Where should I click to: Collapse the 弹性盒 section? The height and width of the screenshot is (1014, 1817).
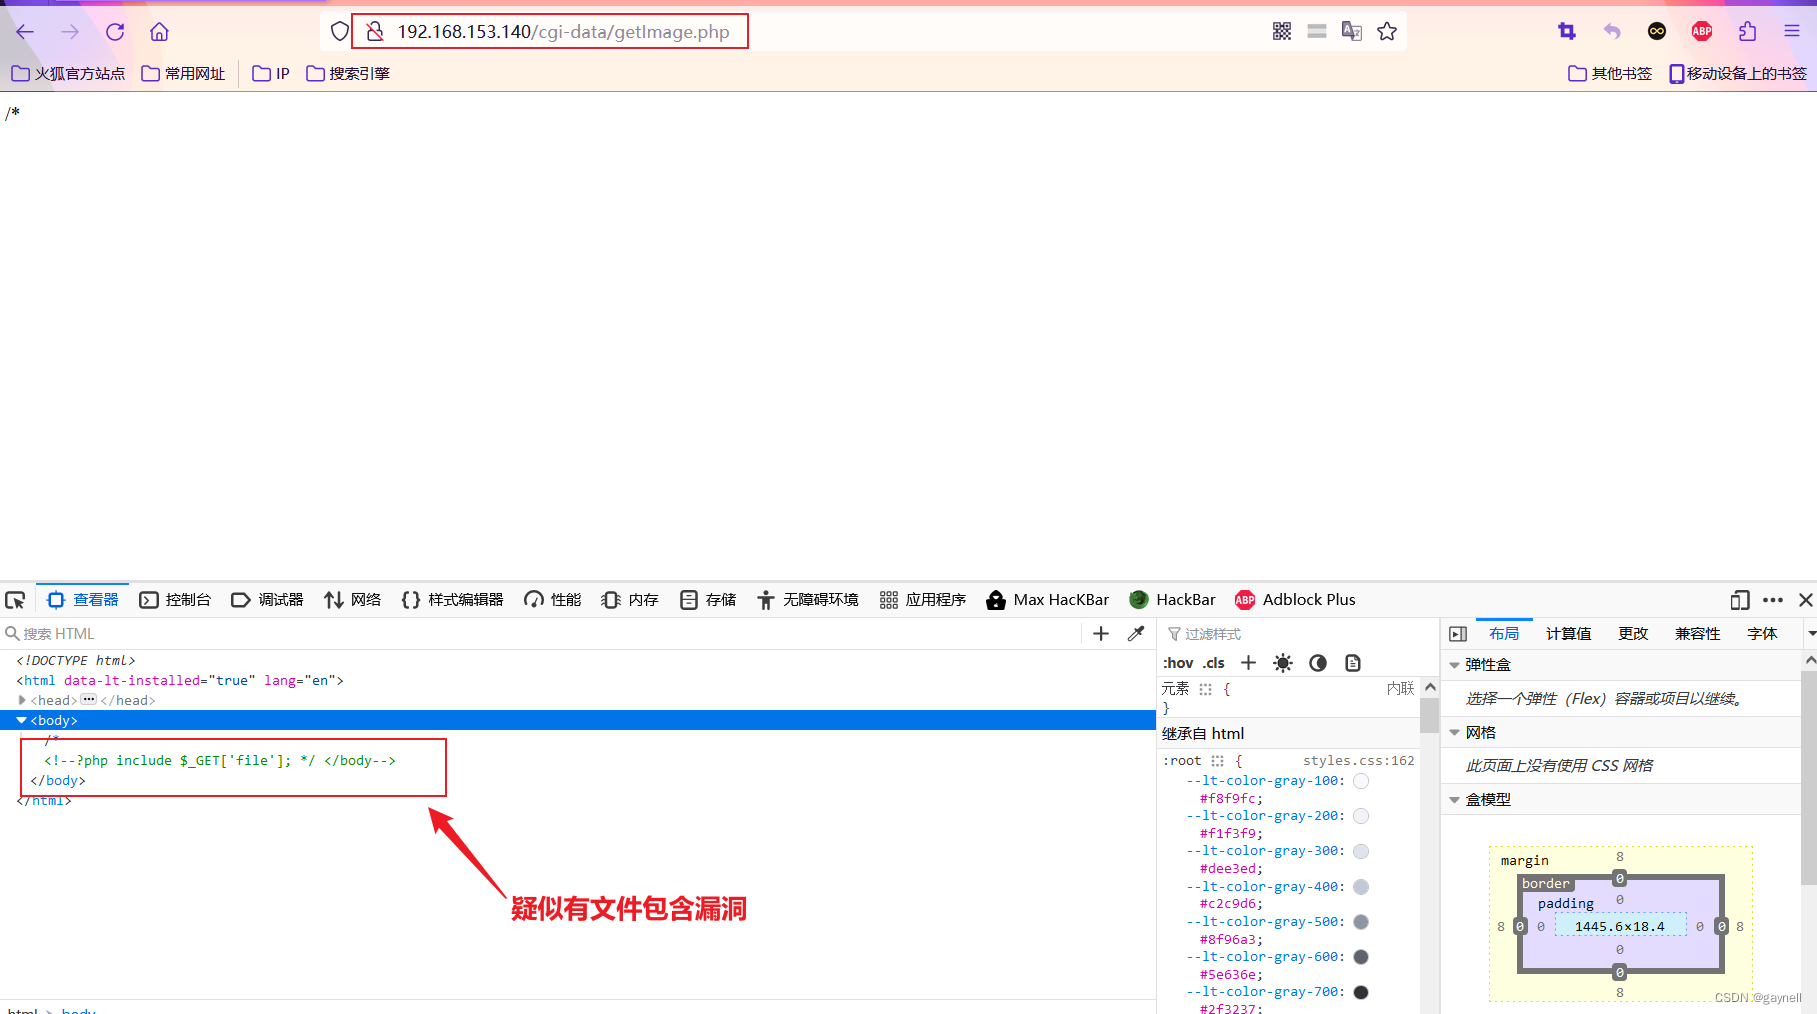point(1455,665)
